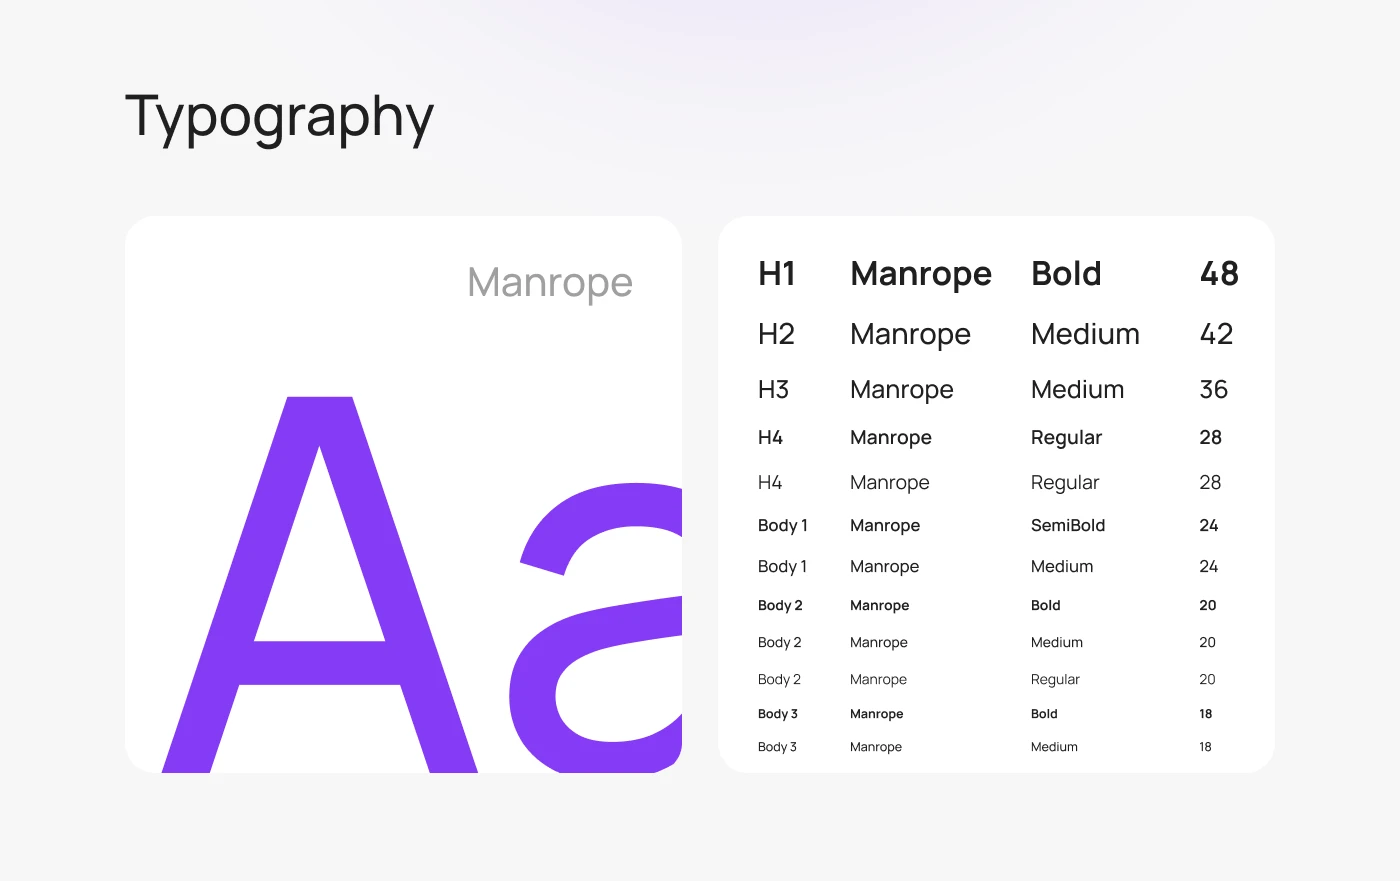The height and width of the screenshot is (881, 1400).
Task: Click the large purple uppercase "A" glyph
Action: [x=320, y=585]
